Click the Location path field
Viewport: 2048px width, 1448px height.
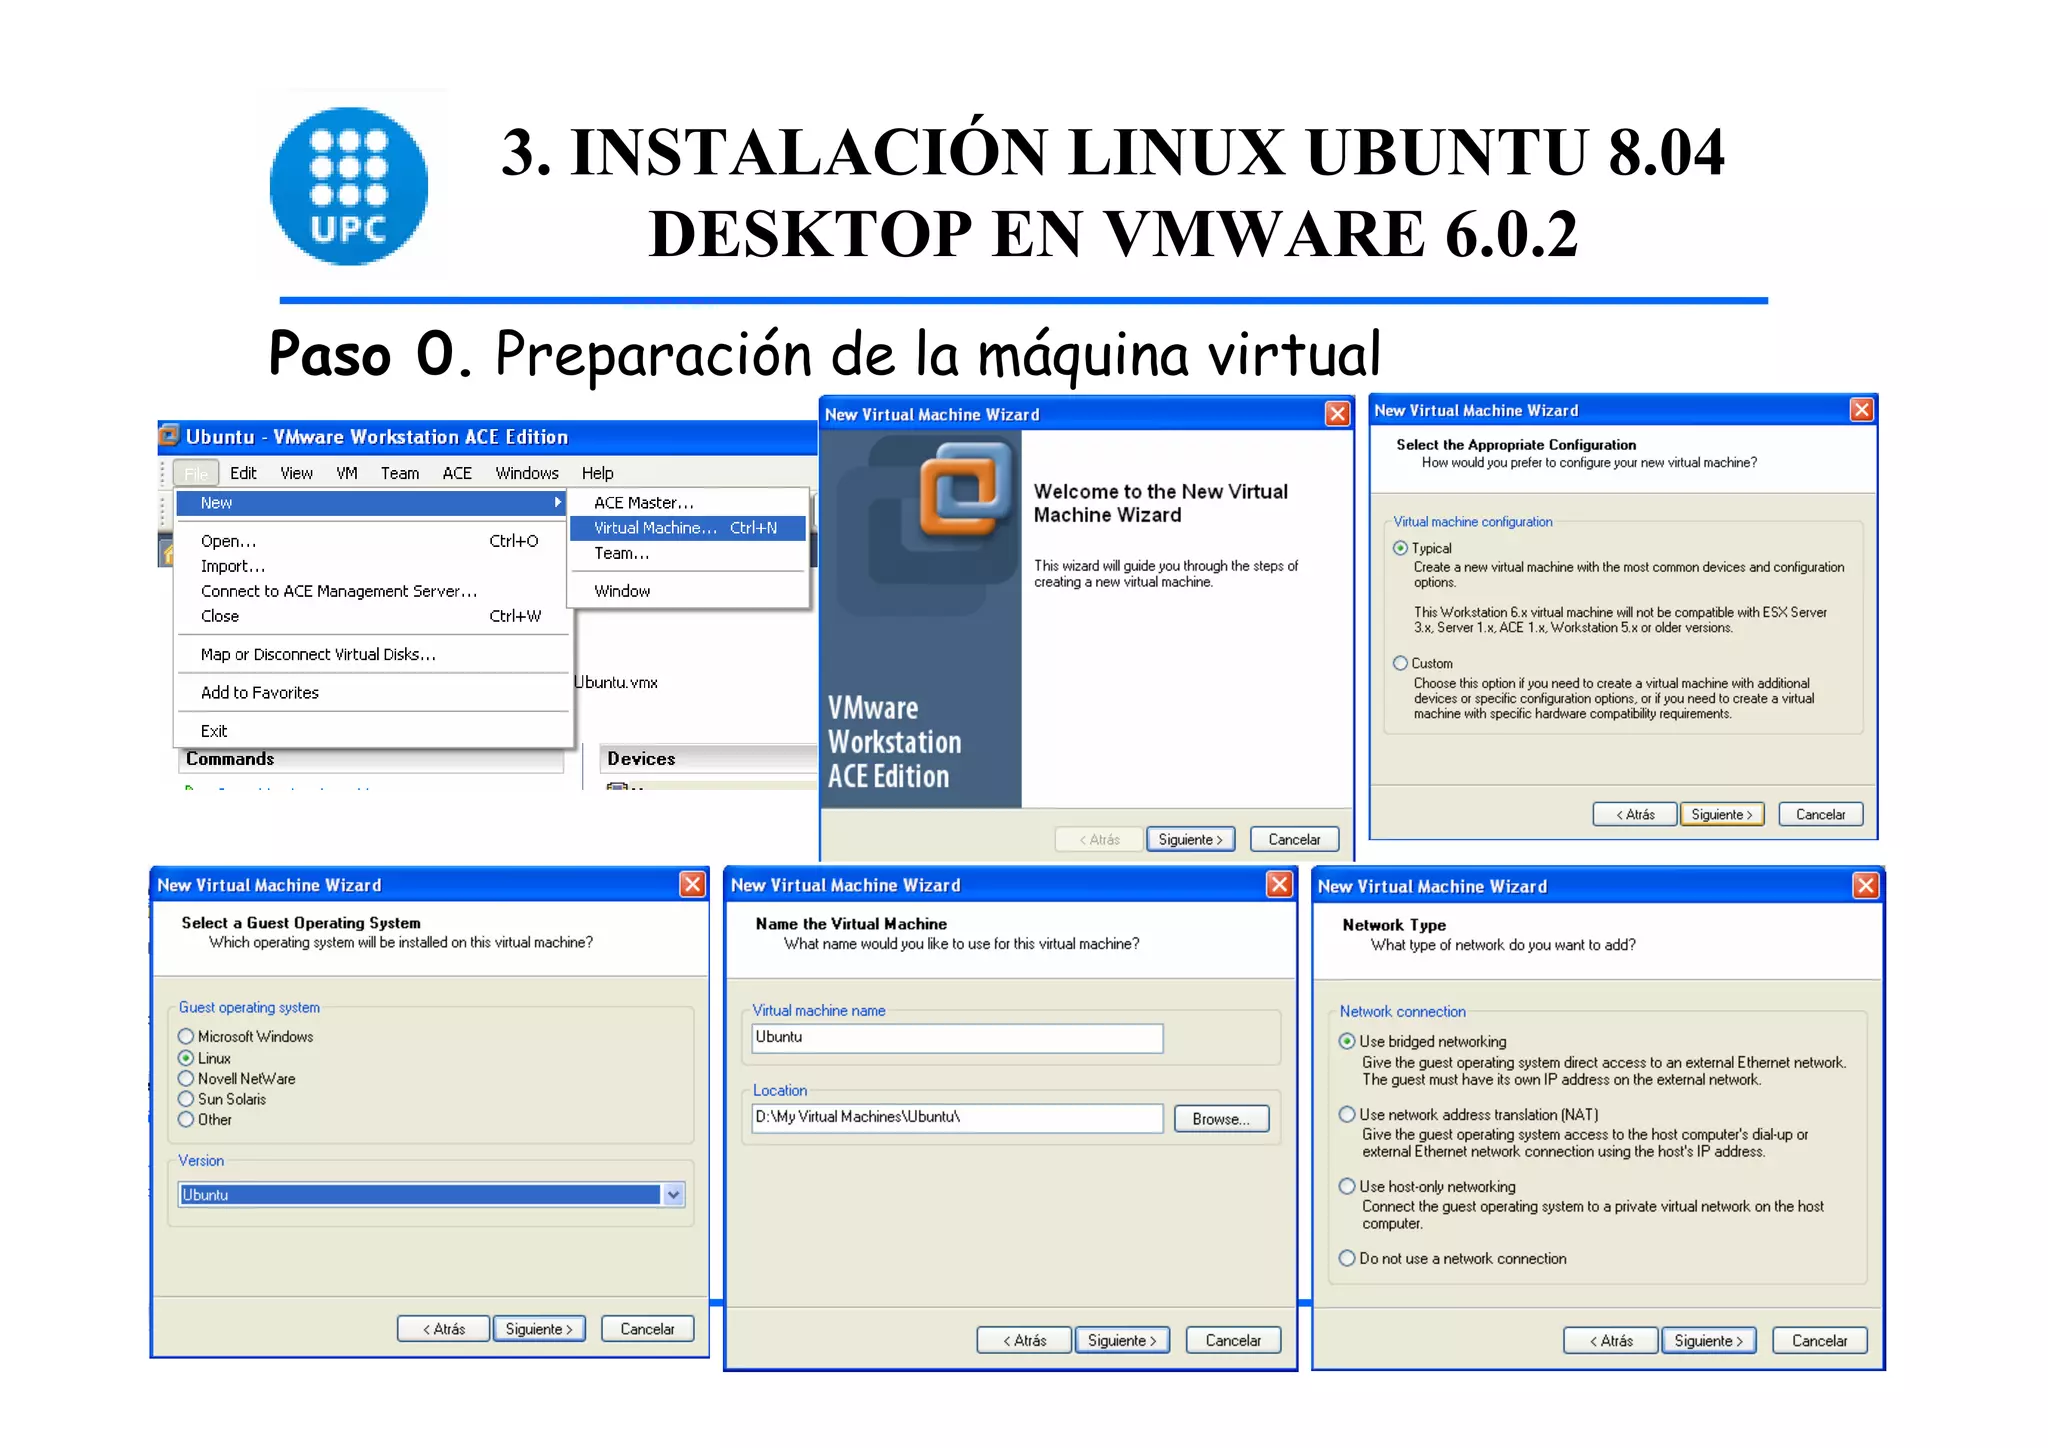coord(957,1118)
